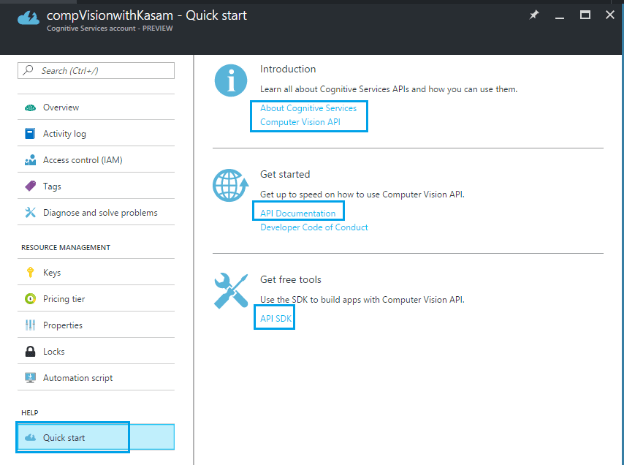Click the Access control (IAM) people icon
624x465 pixels.
tap(31, 160)
